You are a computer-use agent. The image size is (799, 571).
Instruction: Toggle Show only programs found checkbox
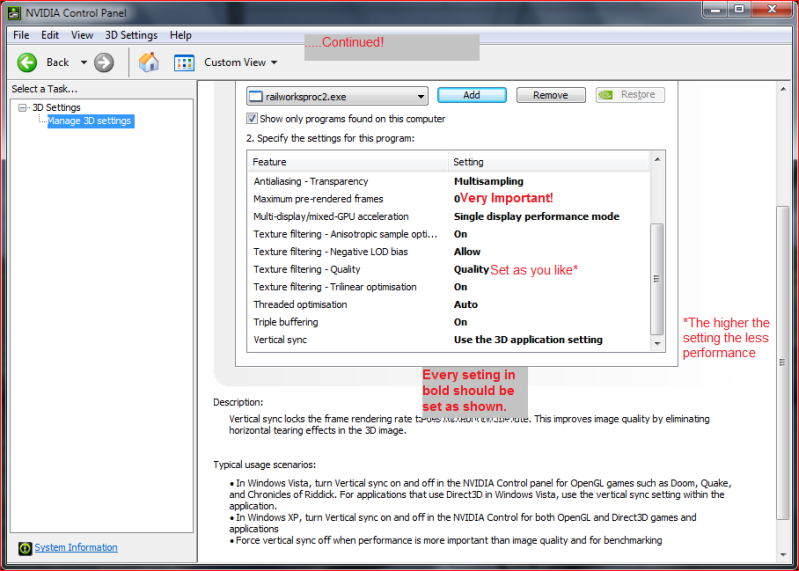(x=252, y=119)
